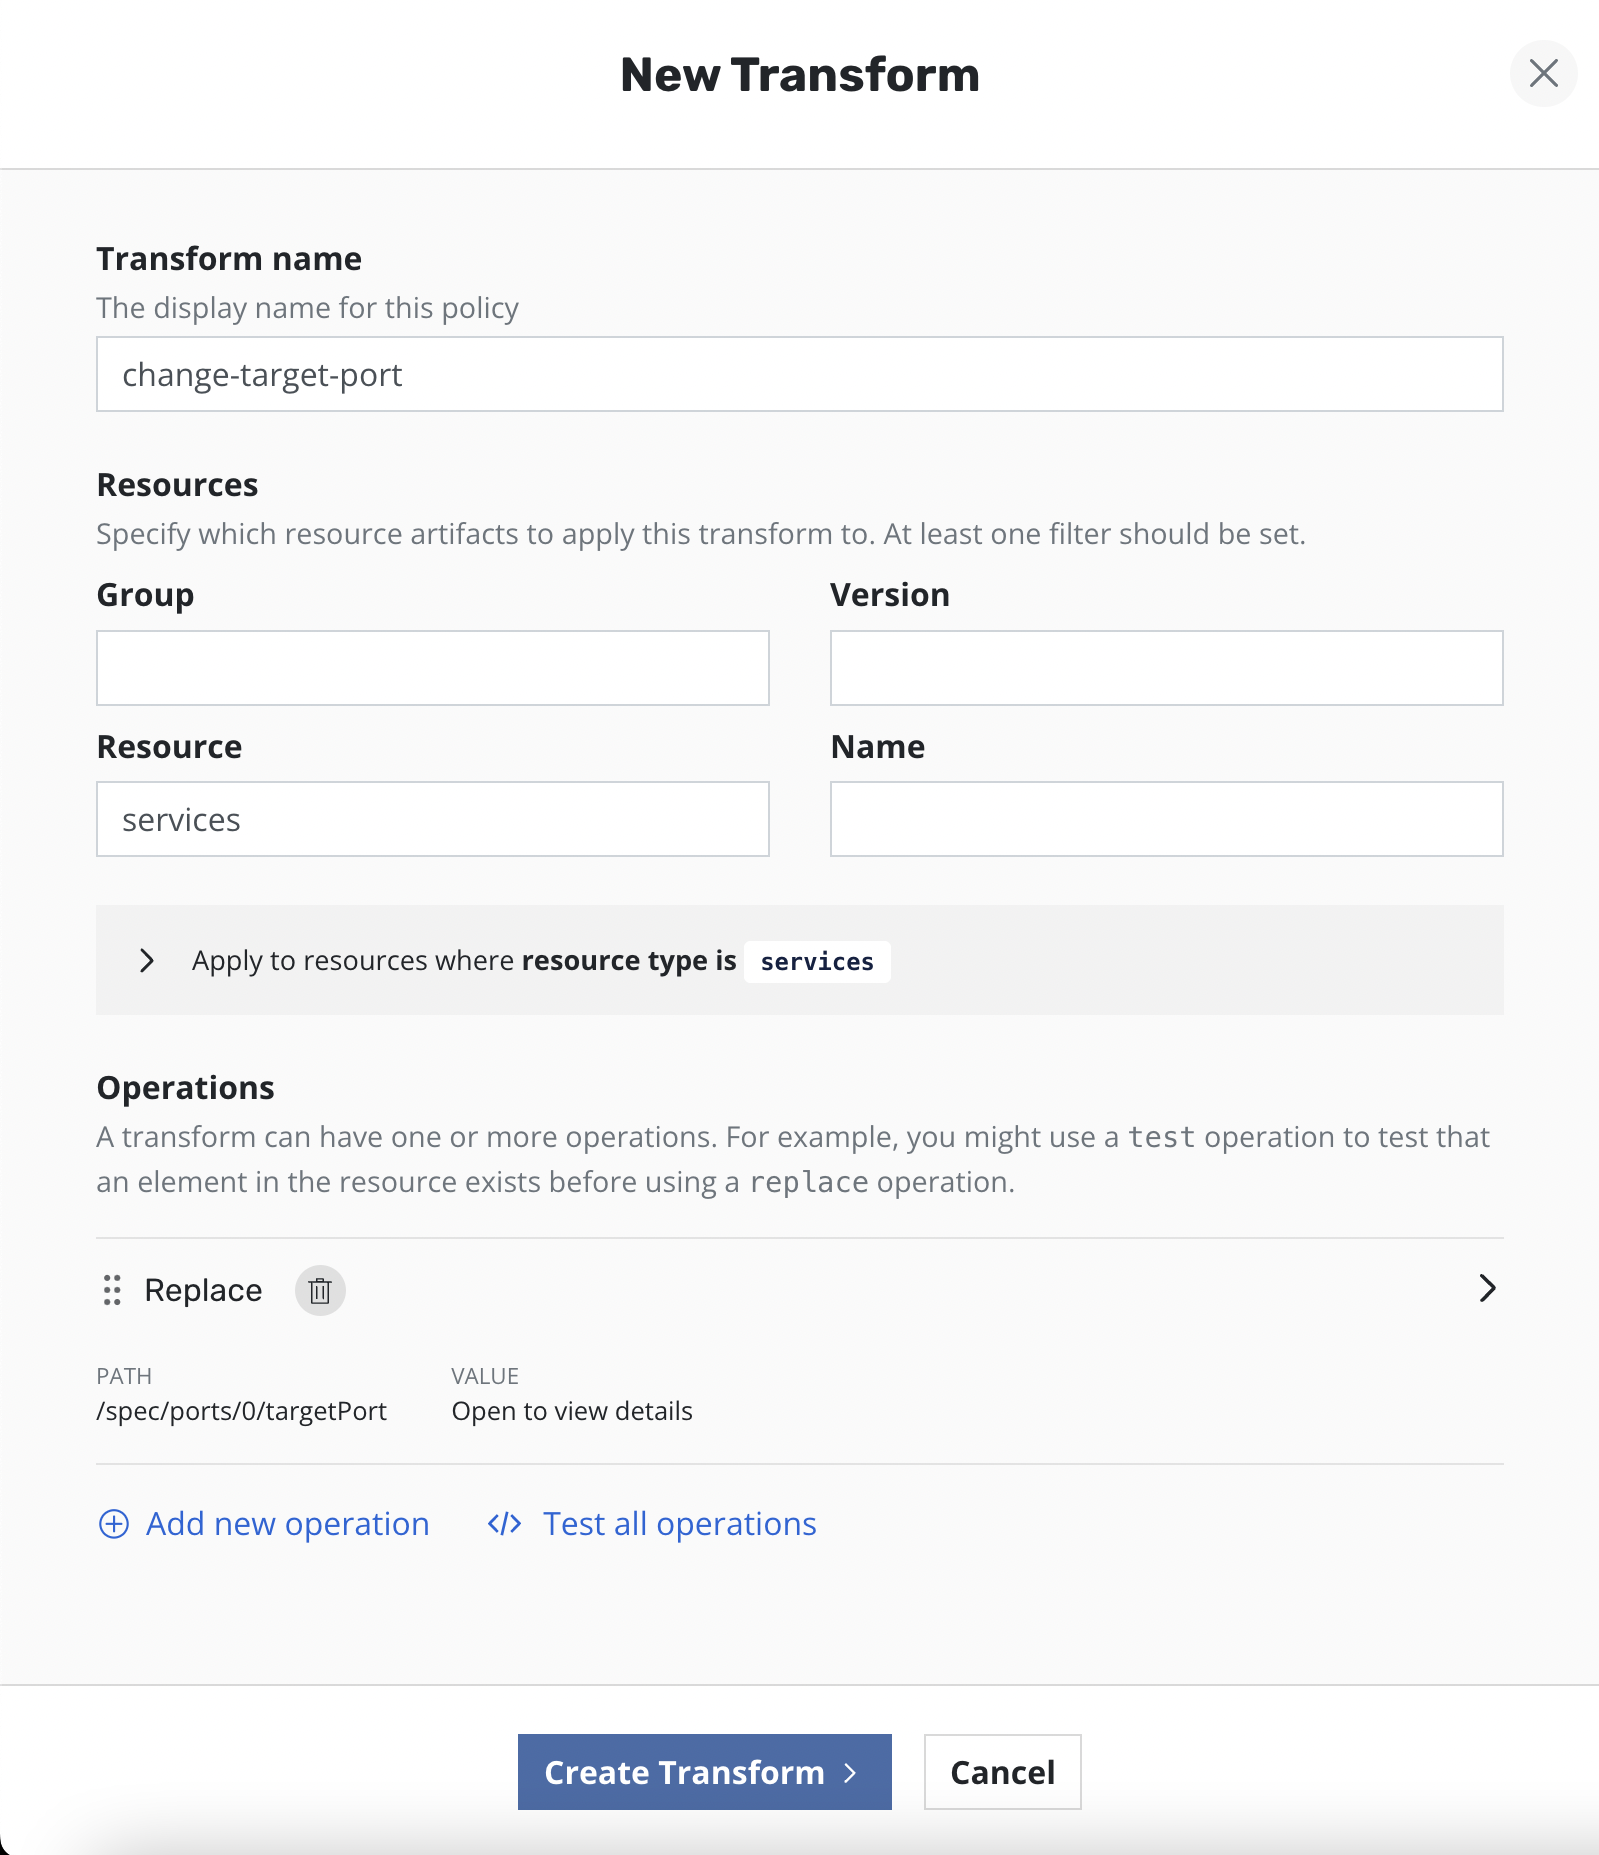This screenshot has width=1599, height=1855.
Task: Select the services resource type chip
Action: coord(816,961)
